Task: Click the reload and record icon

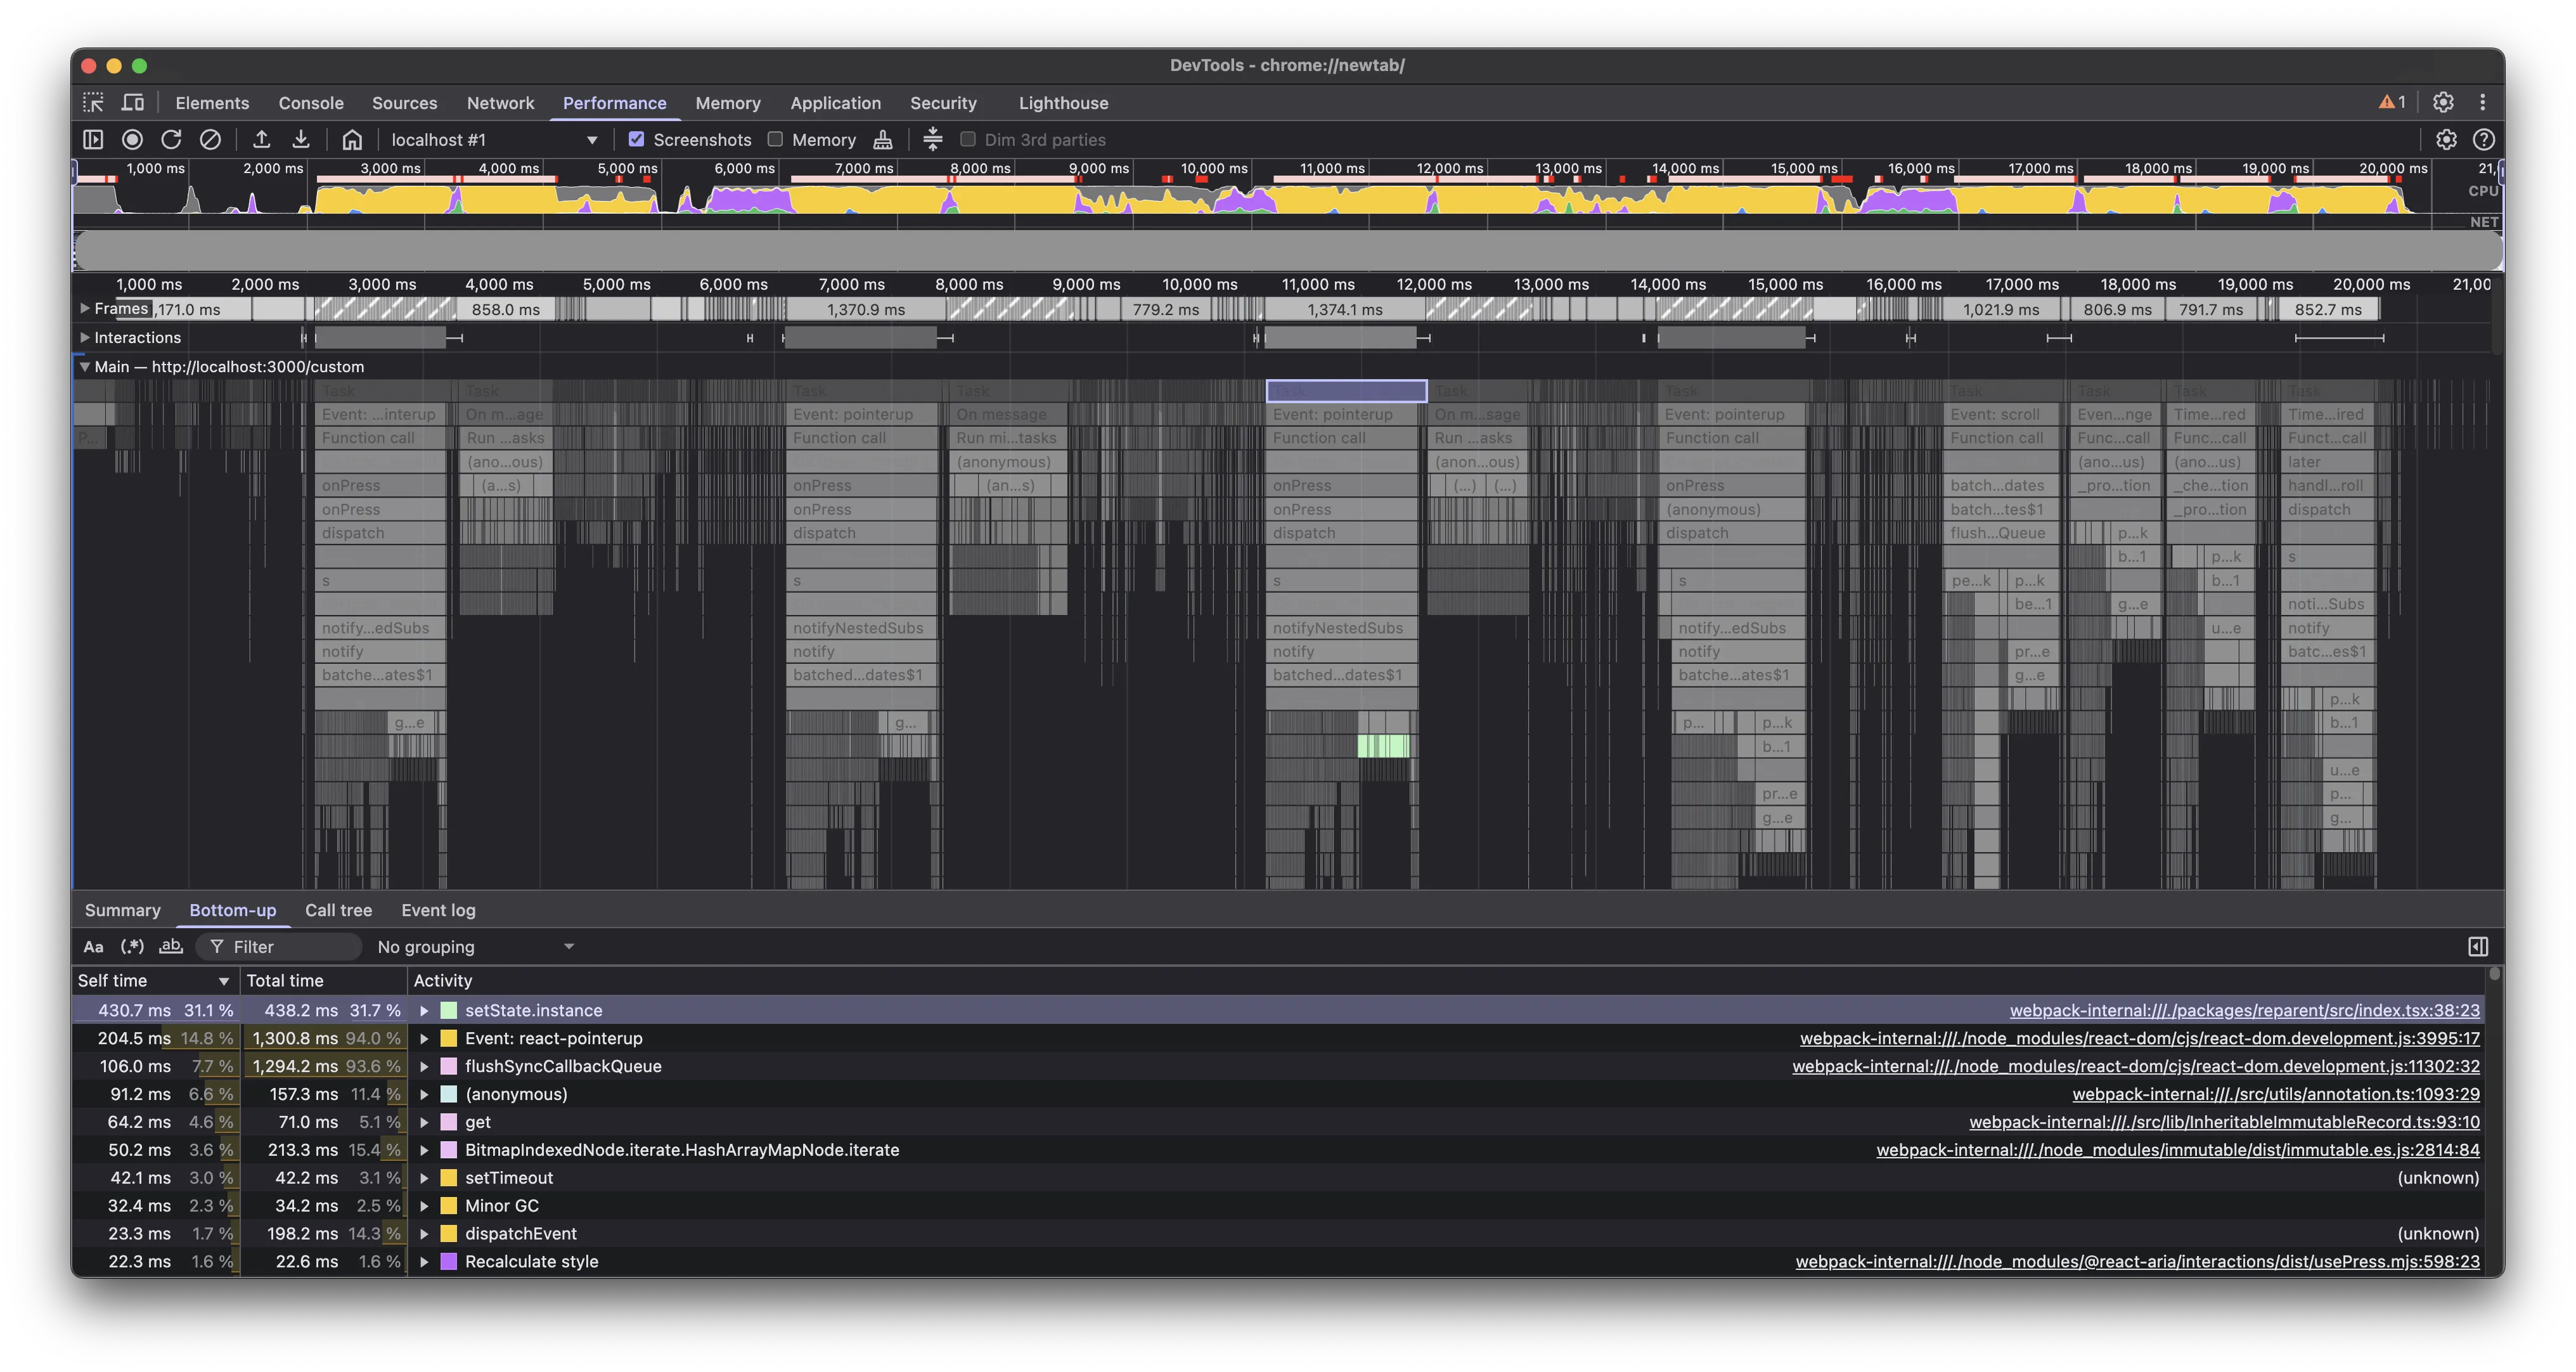Action: pyautogui.click(x=171, y=140)
